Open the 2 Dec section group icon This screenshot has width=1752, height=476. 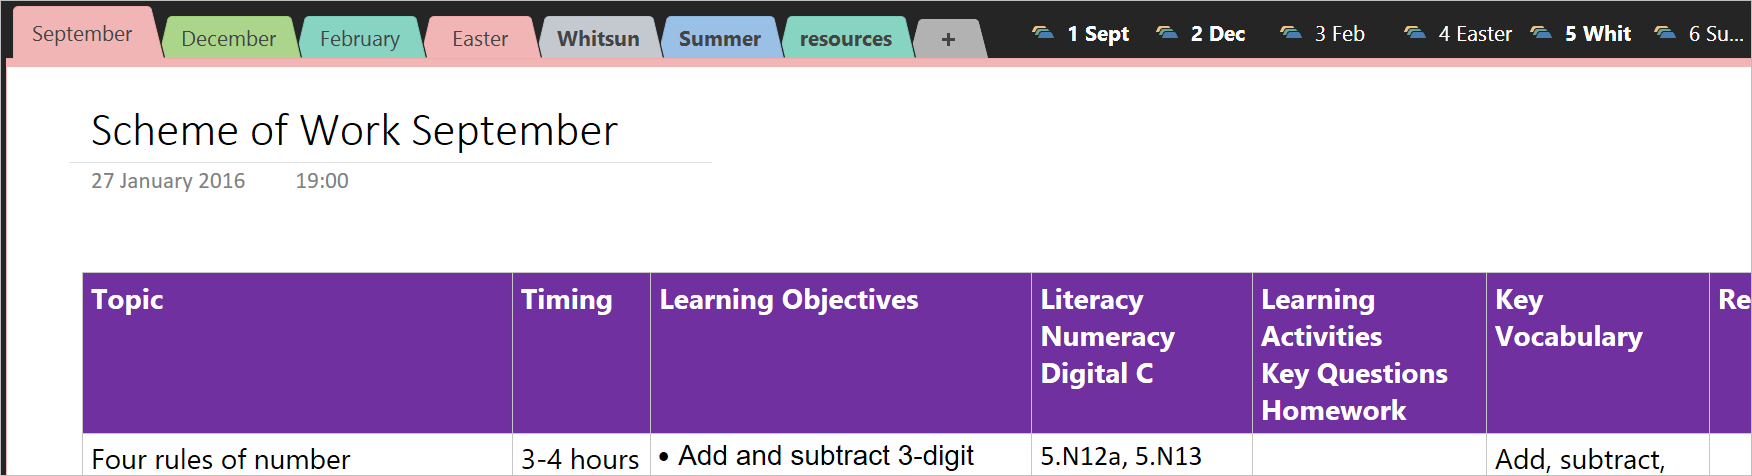[x=1167, y=33]
